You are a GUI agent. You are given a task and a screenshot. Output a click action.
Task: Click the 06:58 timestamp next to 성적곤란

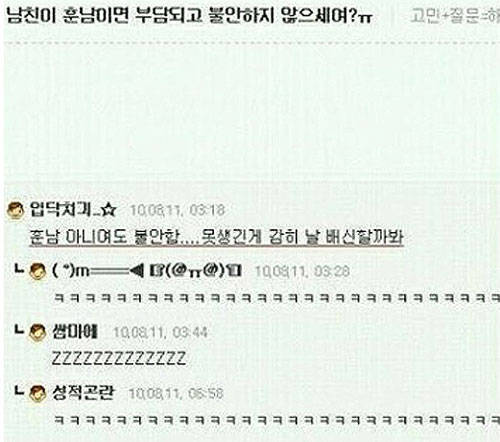[176, 394]
